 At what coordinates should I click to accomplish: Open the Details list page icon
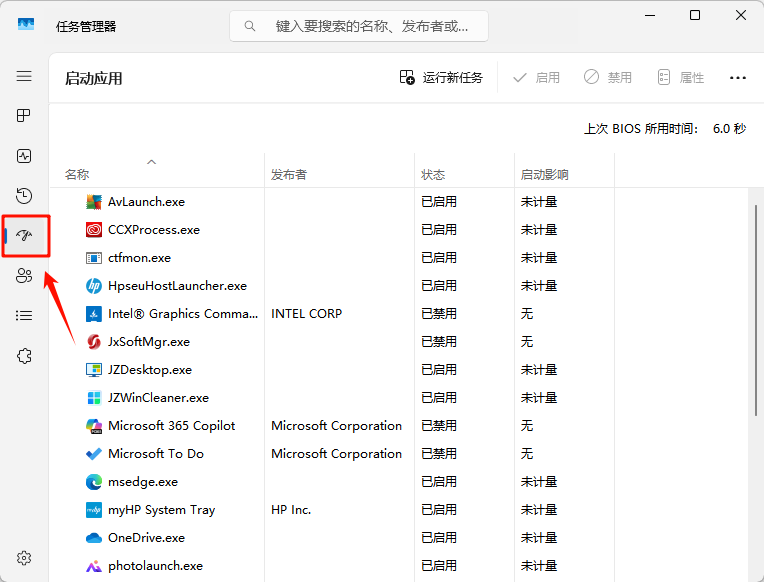pos(24,315)
